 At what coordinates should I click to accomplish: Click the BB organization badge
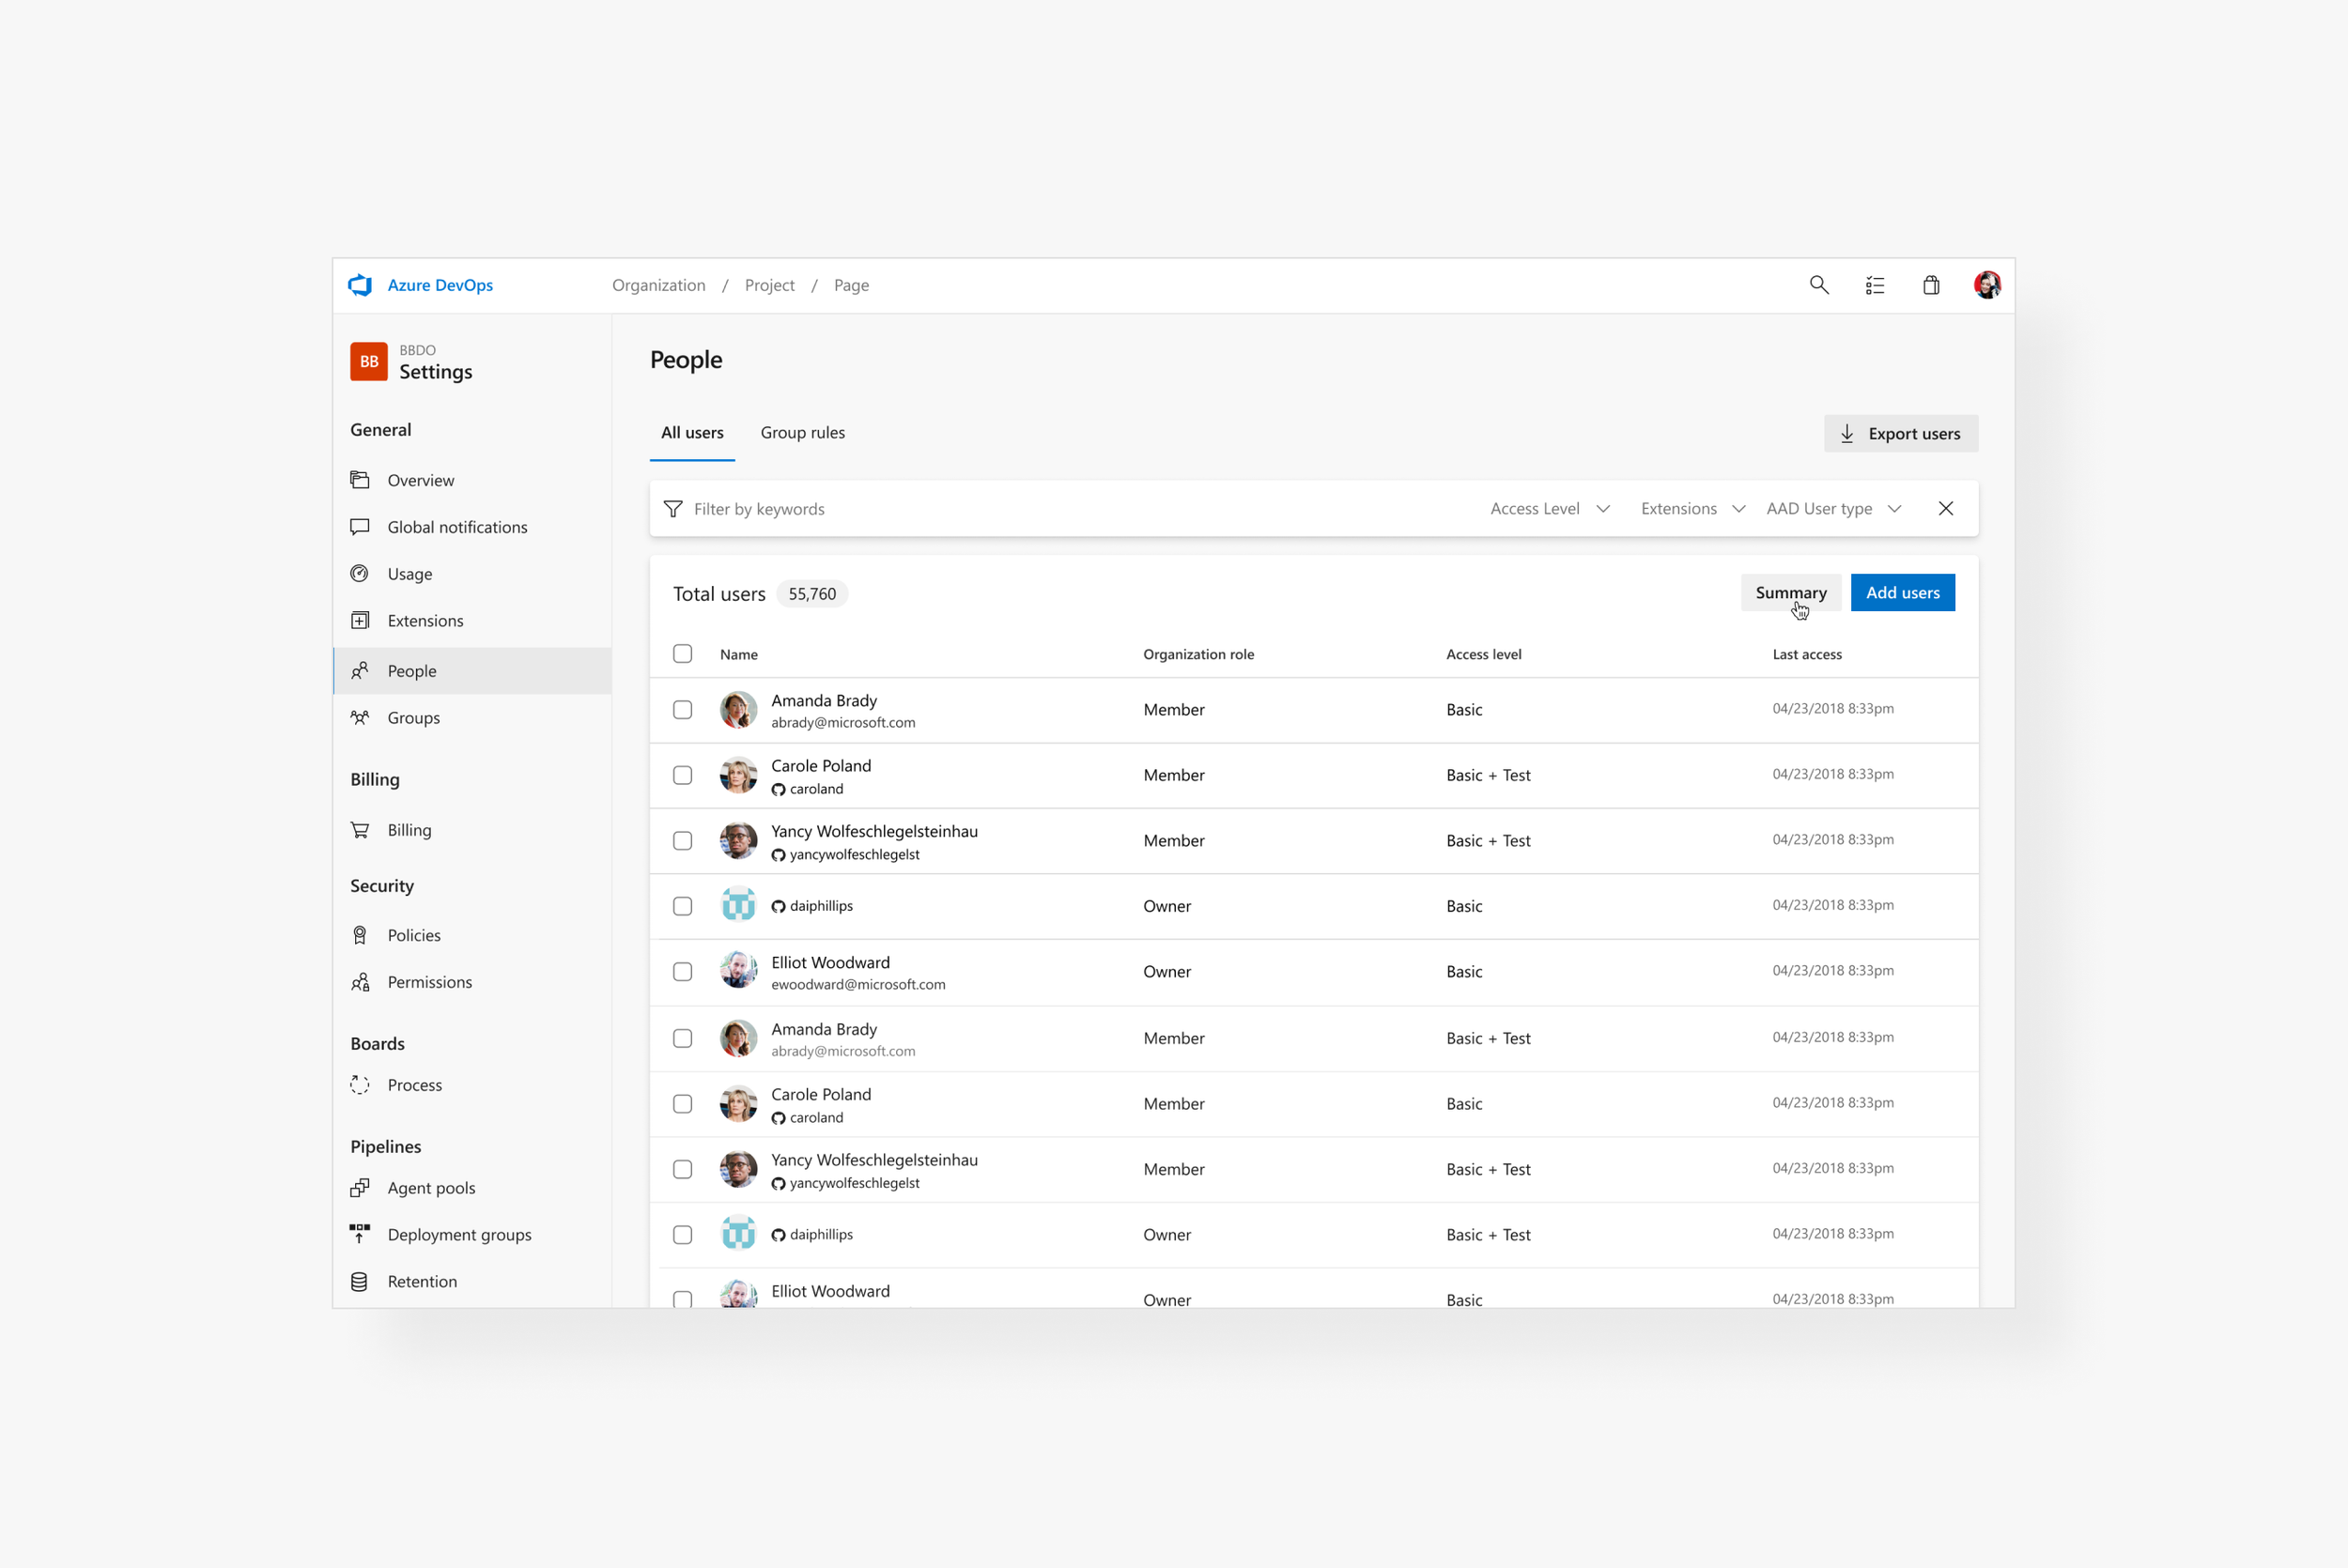369,362
